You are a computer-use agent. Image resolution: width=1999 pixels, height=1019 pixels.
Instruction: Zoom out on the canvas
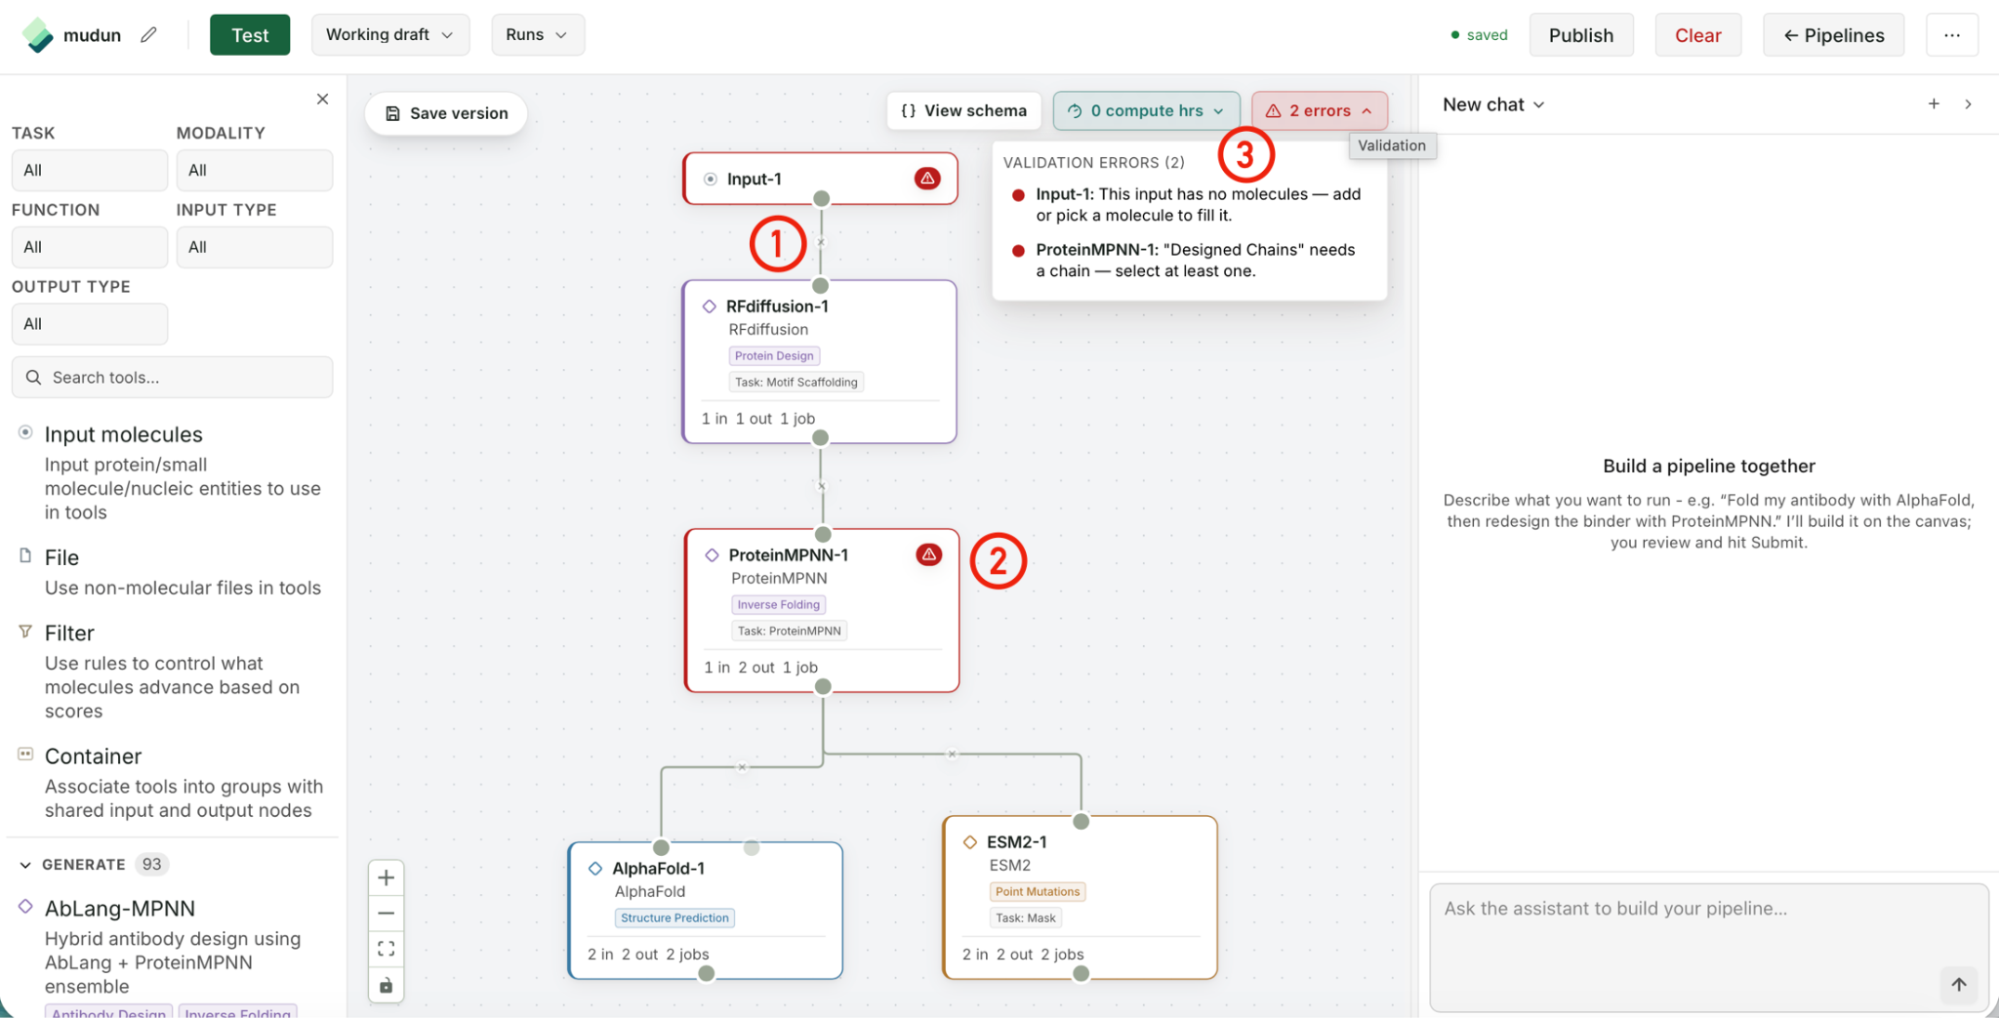point(386,913)
